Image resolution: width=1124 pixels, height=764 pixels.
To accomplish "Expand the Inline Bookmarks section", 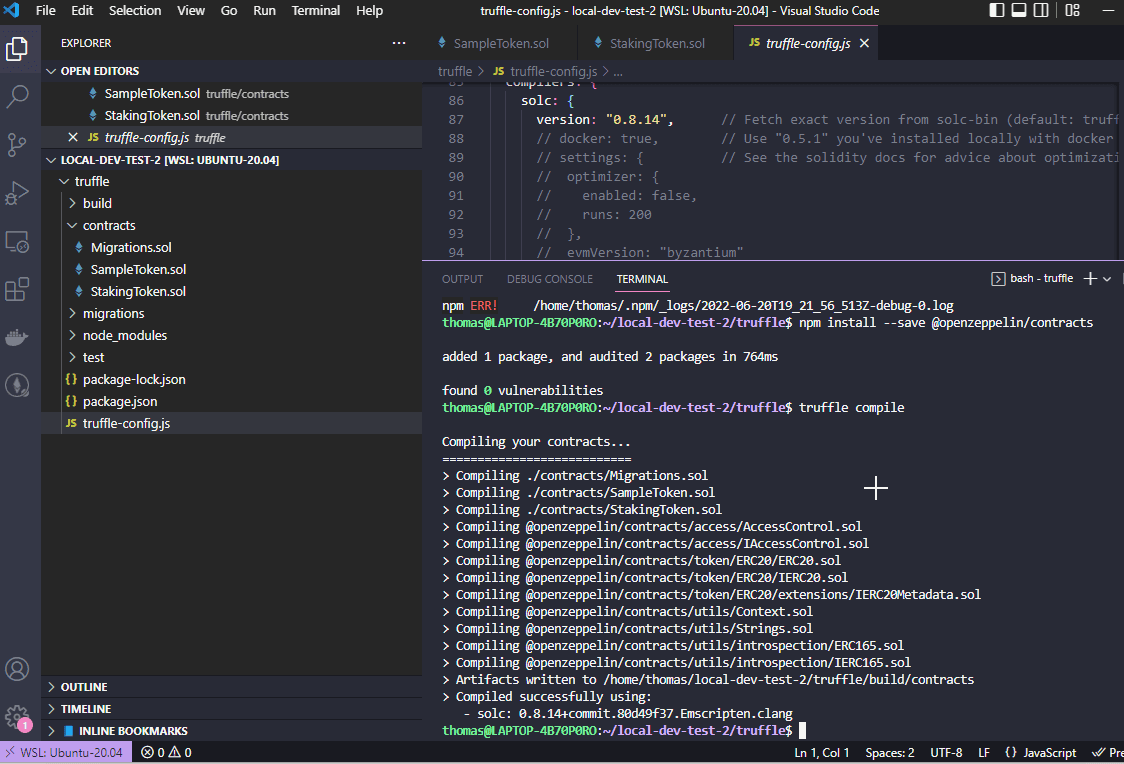I will coord(232,730).
